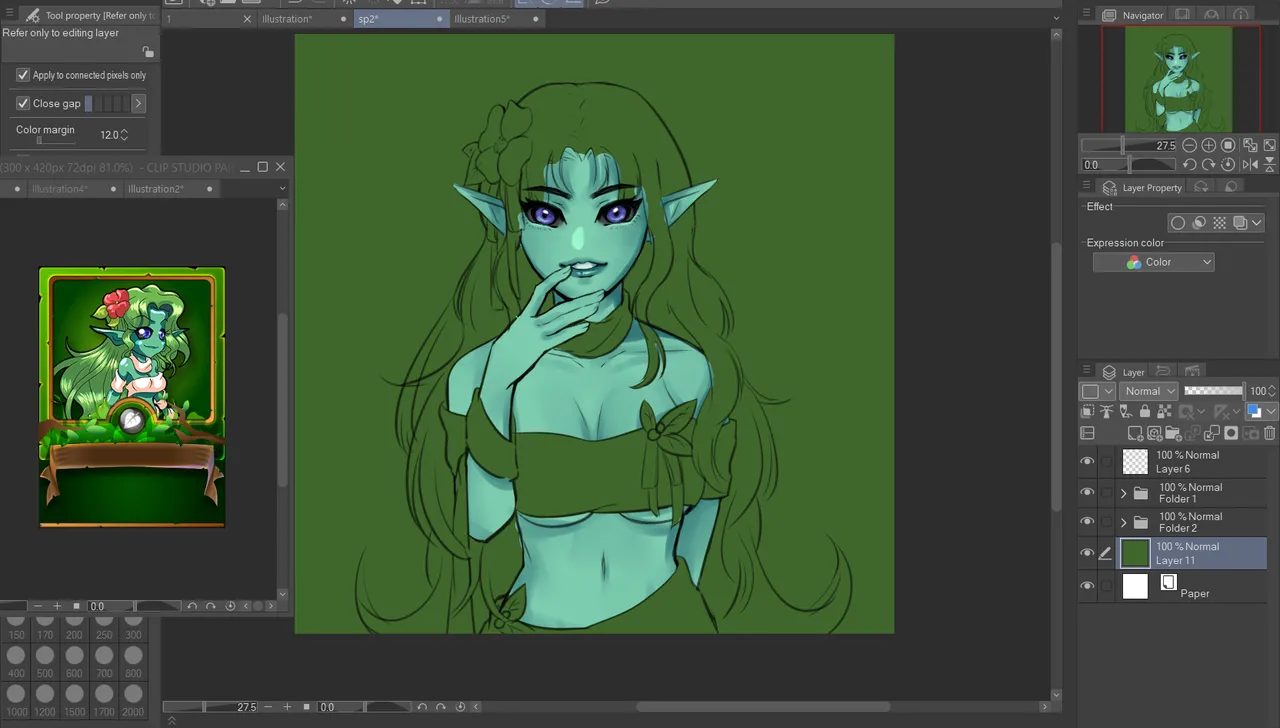Screen dimensions: 1280x728
Task: Switch to Illustration5 tab
Action: 482,19
